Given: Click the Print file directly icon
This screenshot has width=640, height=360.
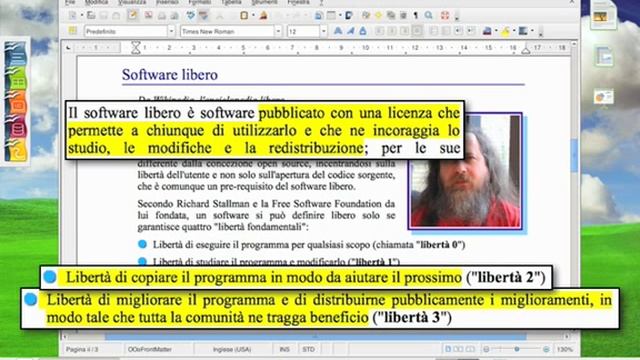Looking at the screenshot, I should coord(162,16).
